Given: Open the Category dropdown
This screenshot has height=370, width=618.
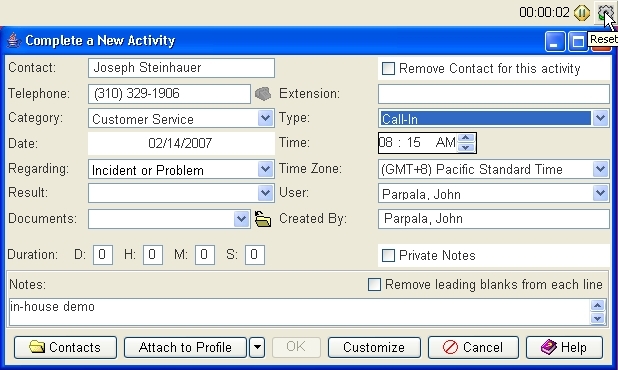Looking at the screenshot, I should coord(265,118).
